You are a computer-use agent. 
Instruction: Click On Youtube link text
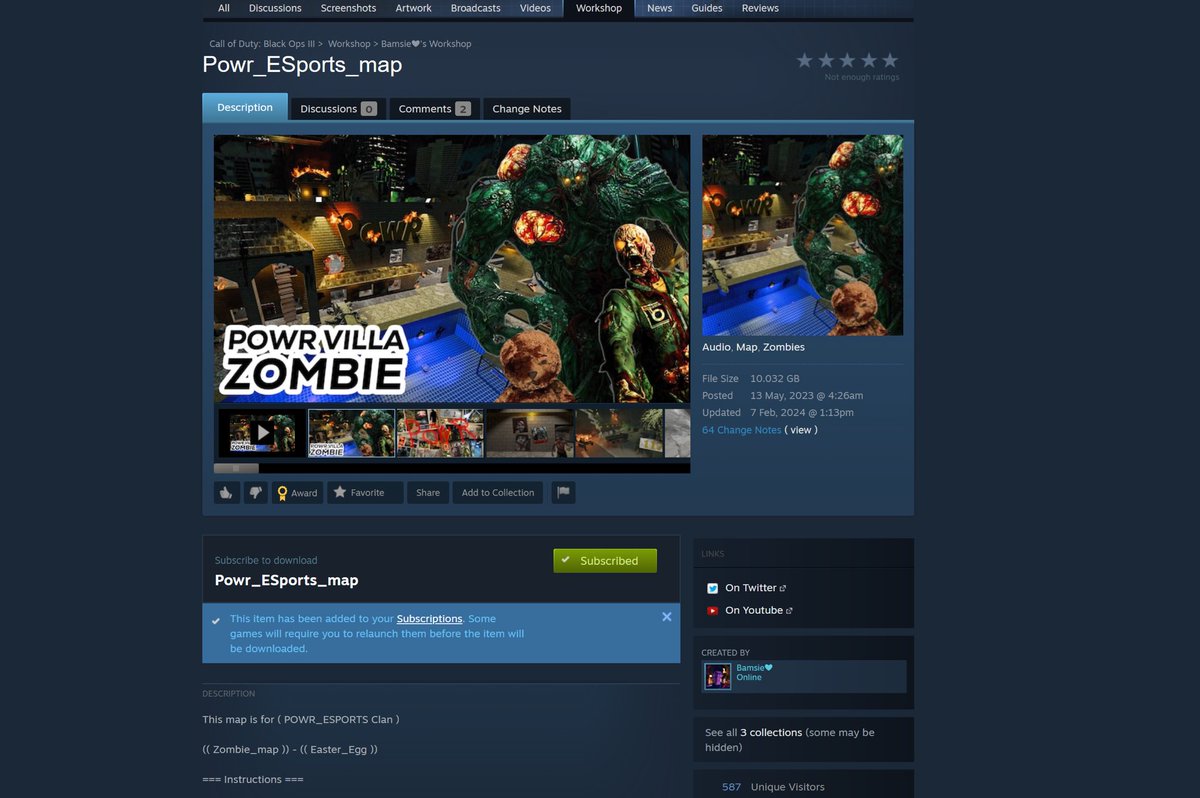(754, 610)
